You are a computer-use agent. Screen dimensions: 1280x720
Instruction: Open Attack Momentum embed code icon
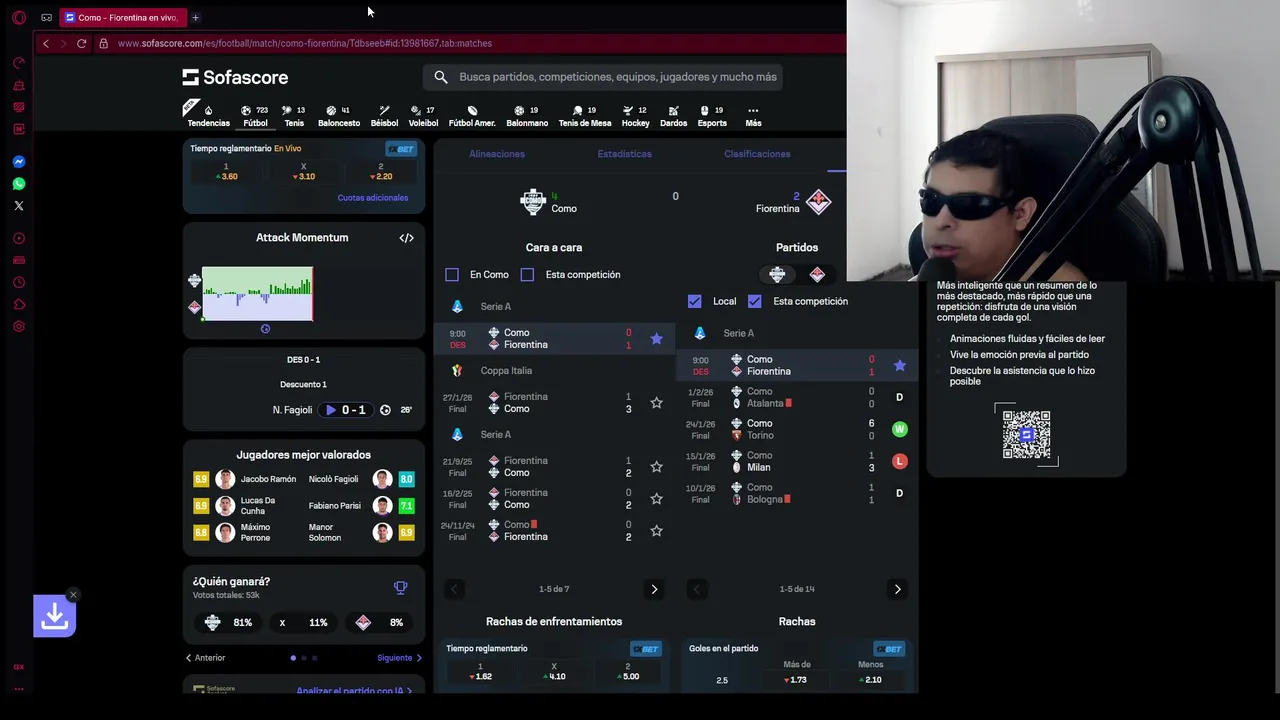pos(406,238)
